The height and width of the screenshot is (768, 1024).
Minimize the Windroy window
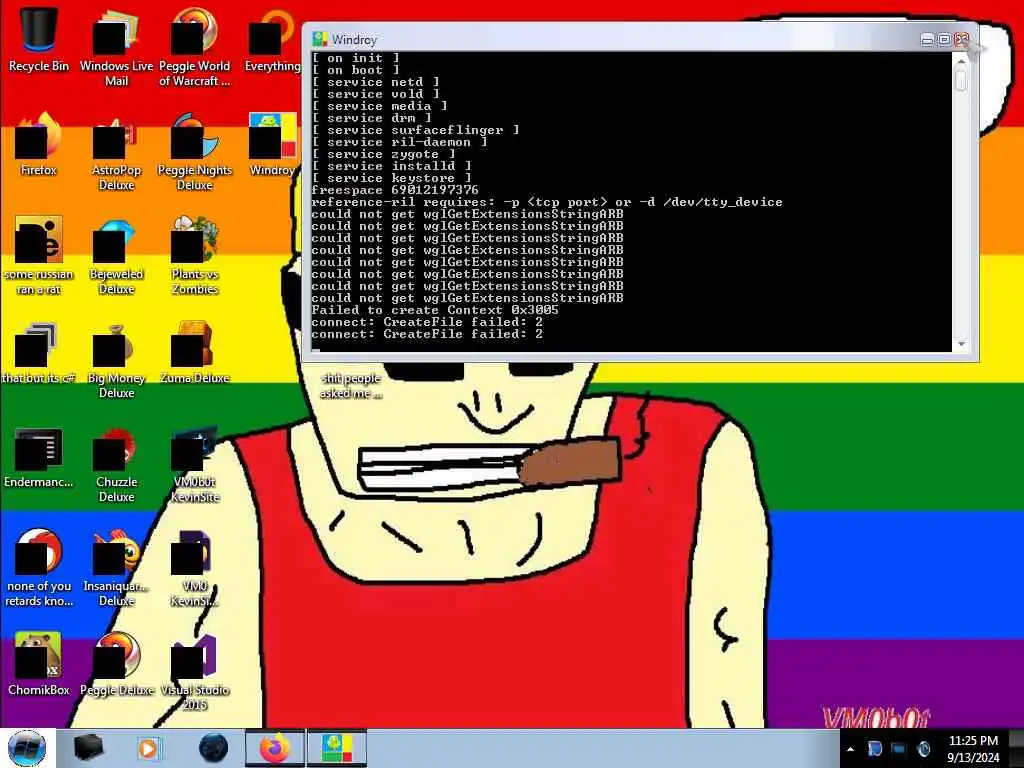click(927, 40)
